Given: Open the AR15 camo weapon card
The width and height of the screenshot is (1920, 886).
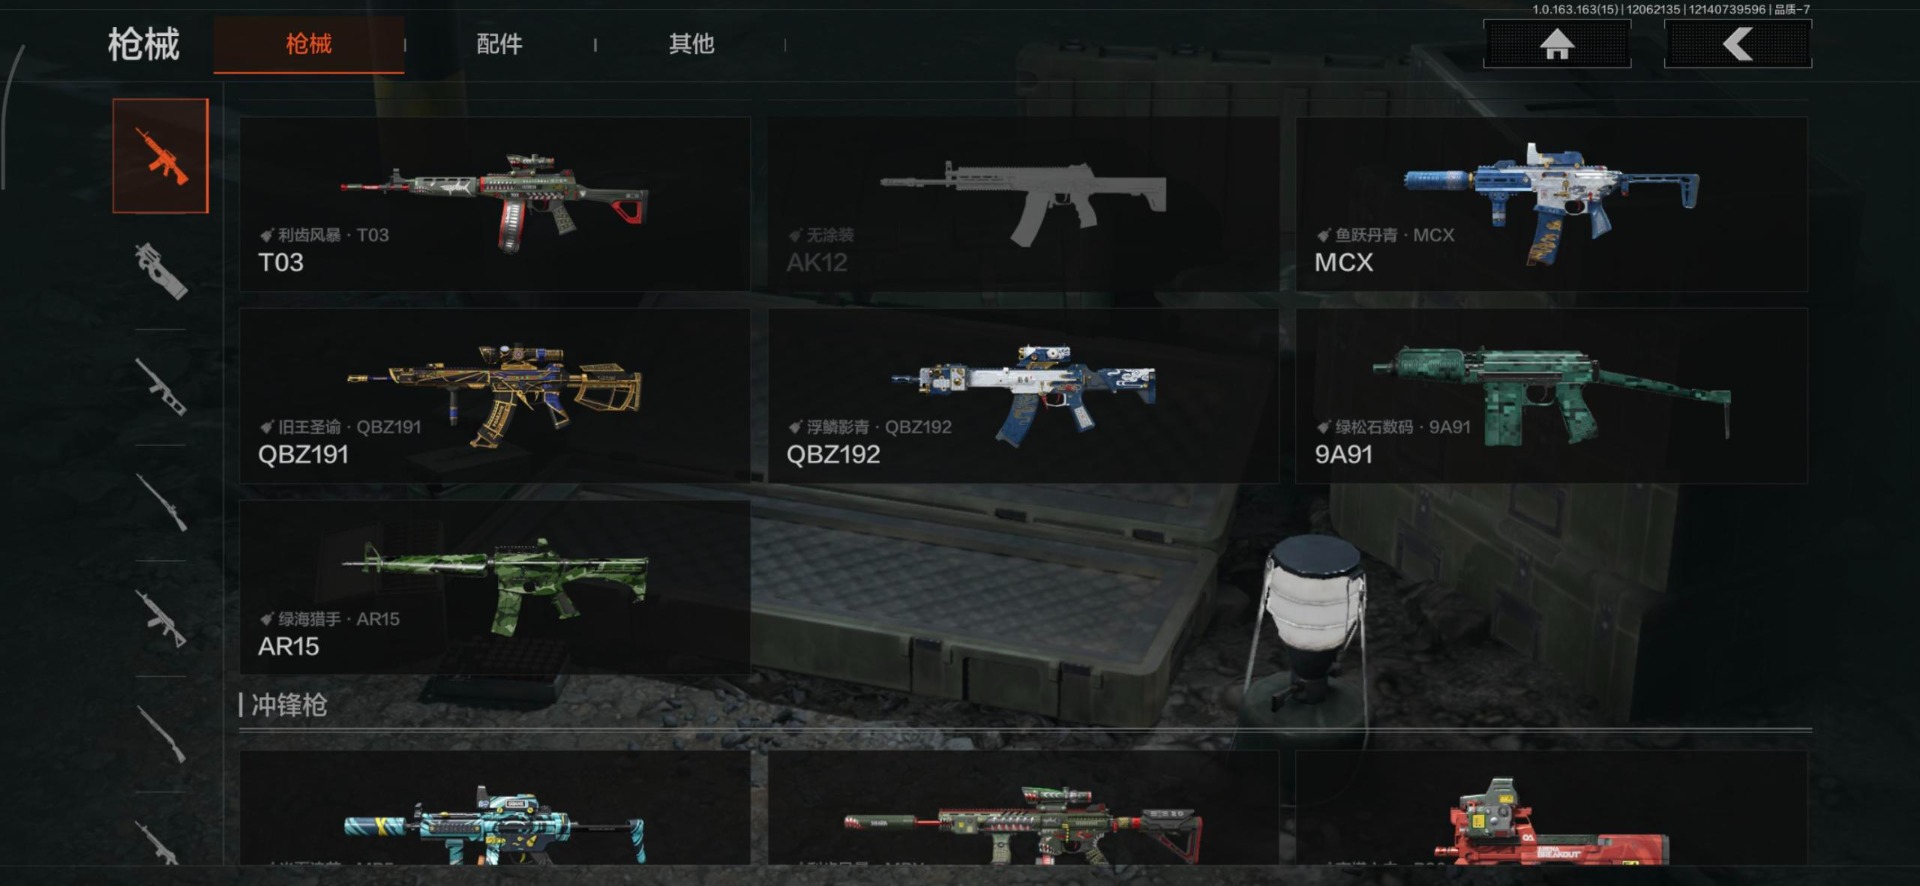Looking at the screenshot, I should click(x=495, y=588).
